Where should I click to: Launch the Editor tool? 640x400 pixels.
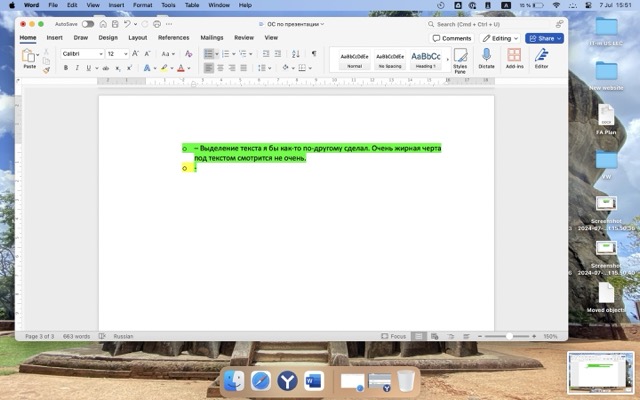pyautogui.click(x=541, y=58)
